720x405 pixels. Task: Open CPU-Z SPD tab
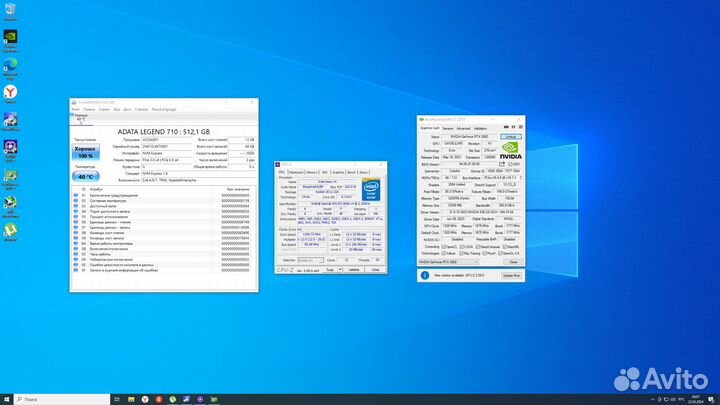click(x=325, y=172)
